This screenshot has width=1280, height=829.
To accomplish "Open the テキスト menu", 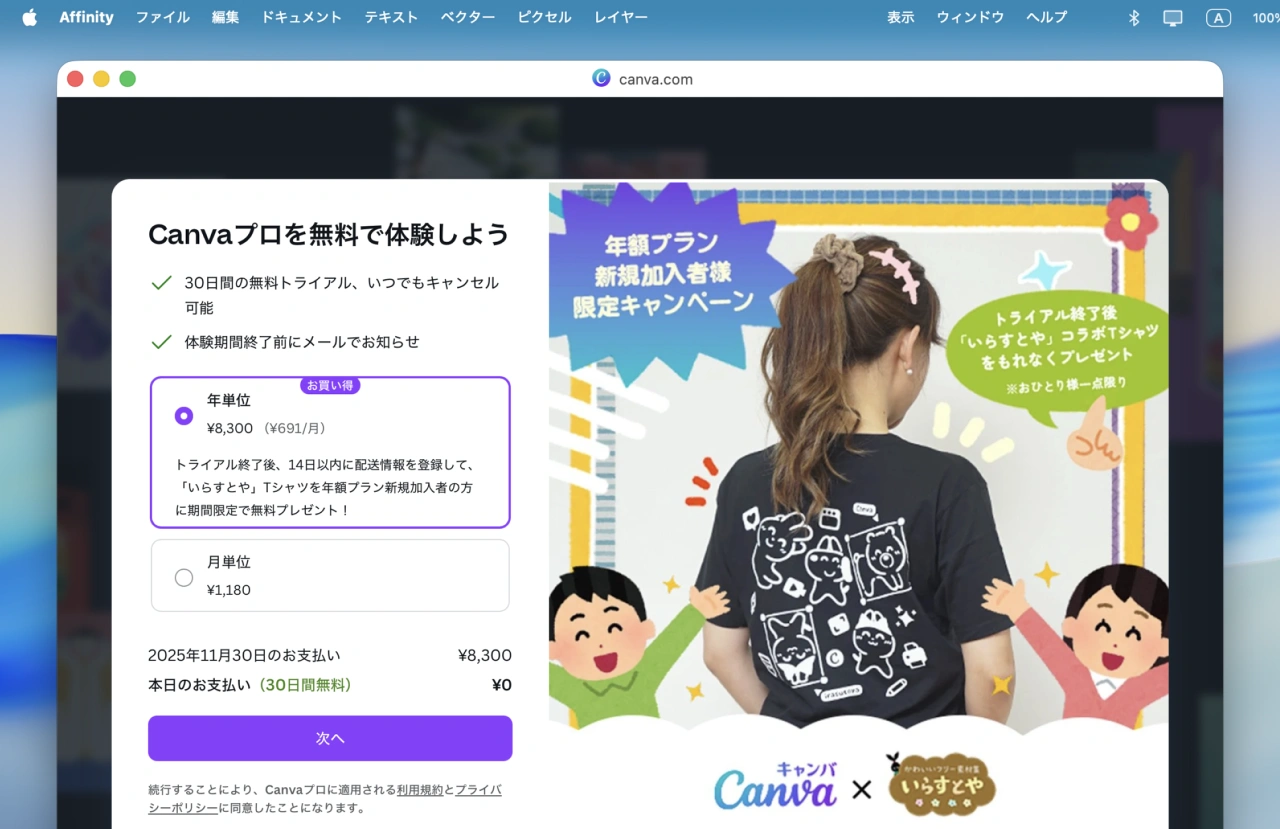I will point(392,17).
